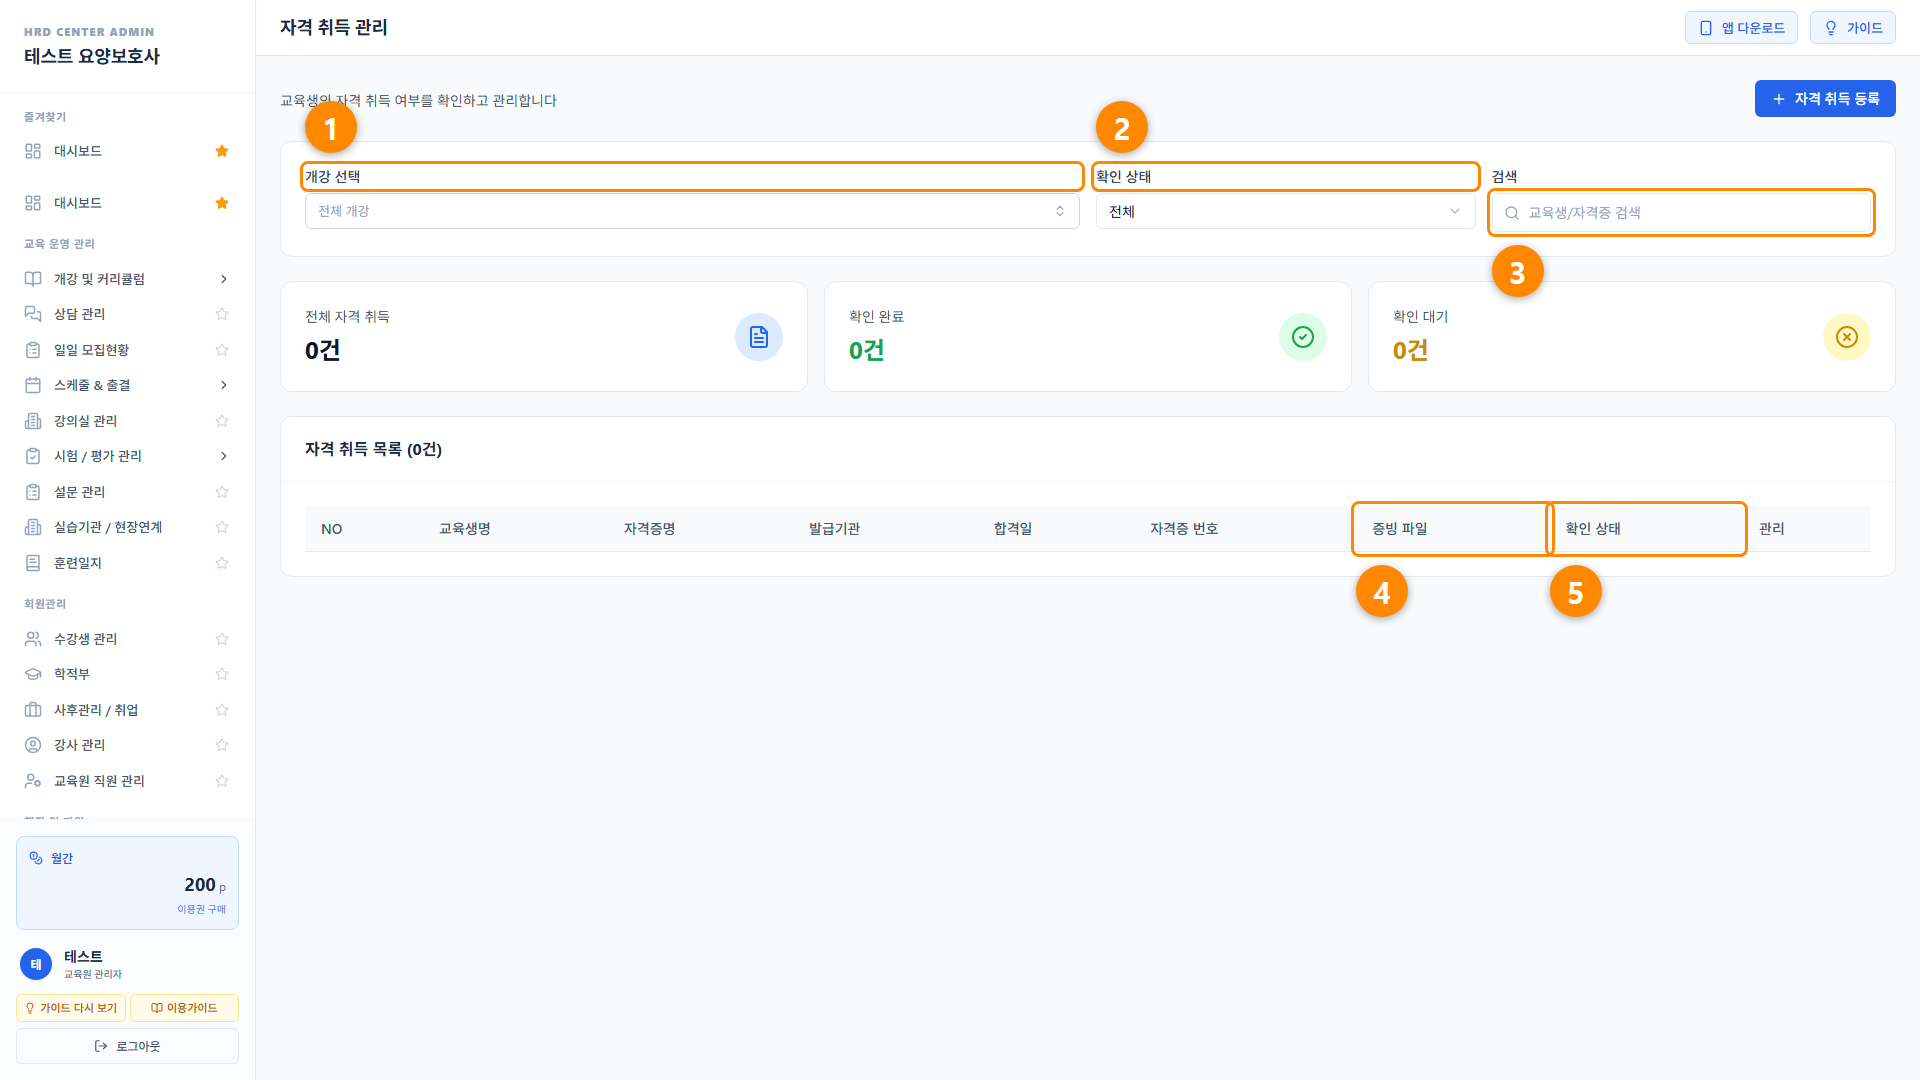Click the yellow X icon in 확인 대기 card
The height and width of the screenshot is (1080, 1920).
coord(1847,337)
